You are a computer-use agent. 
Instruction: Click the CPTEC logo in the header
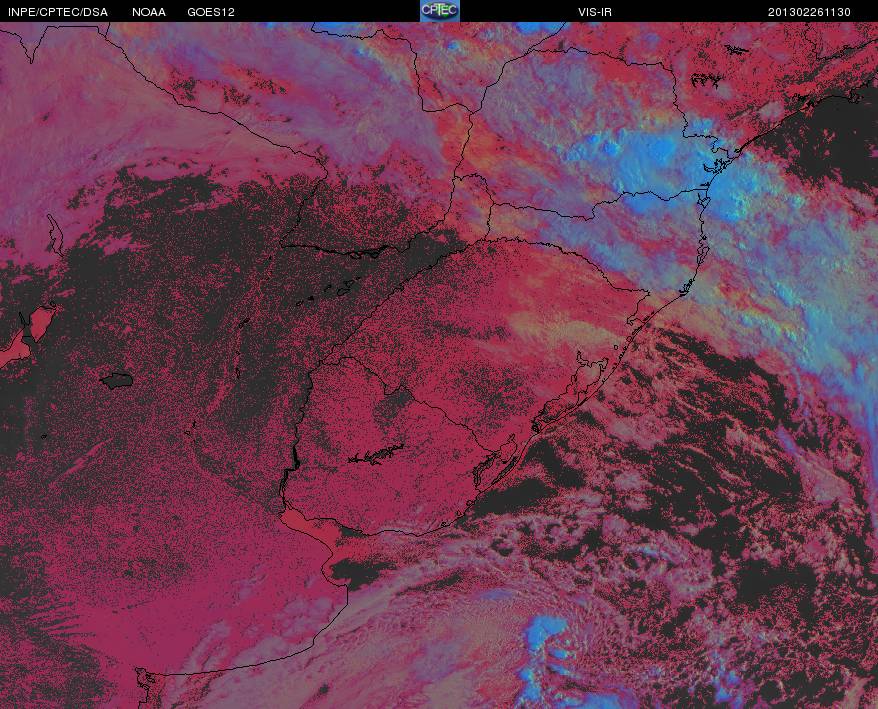(x=440, y=11)
